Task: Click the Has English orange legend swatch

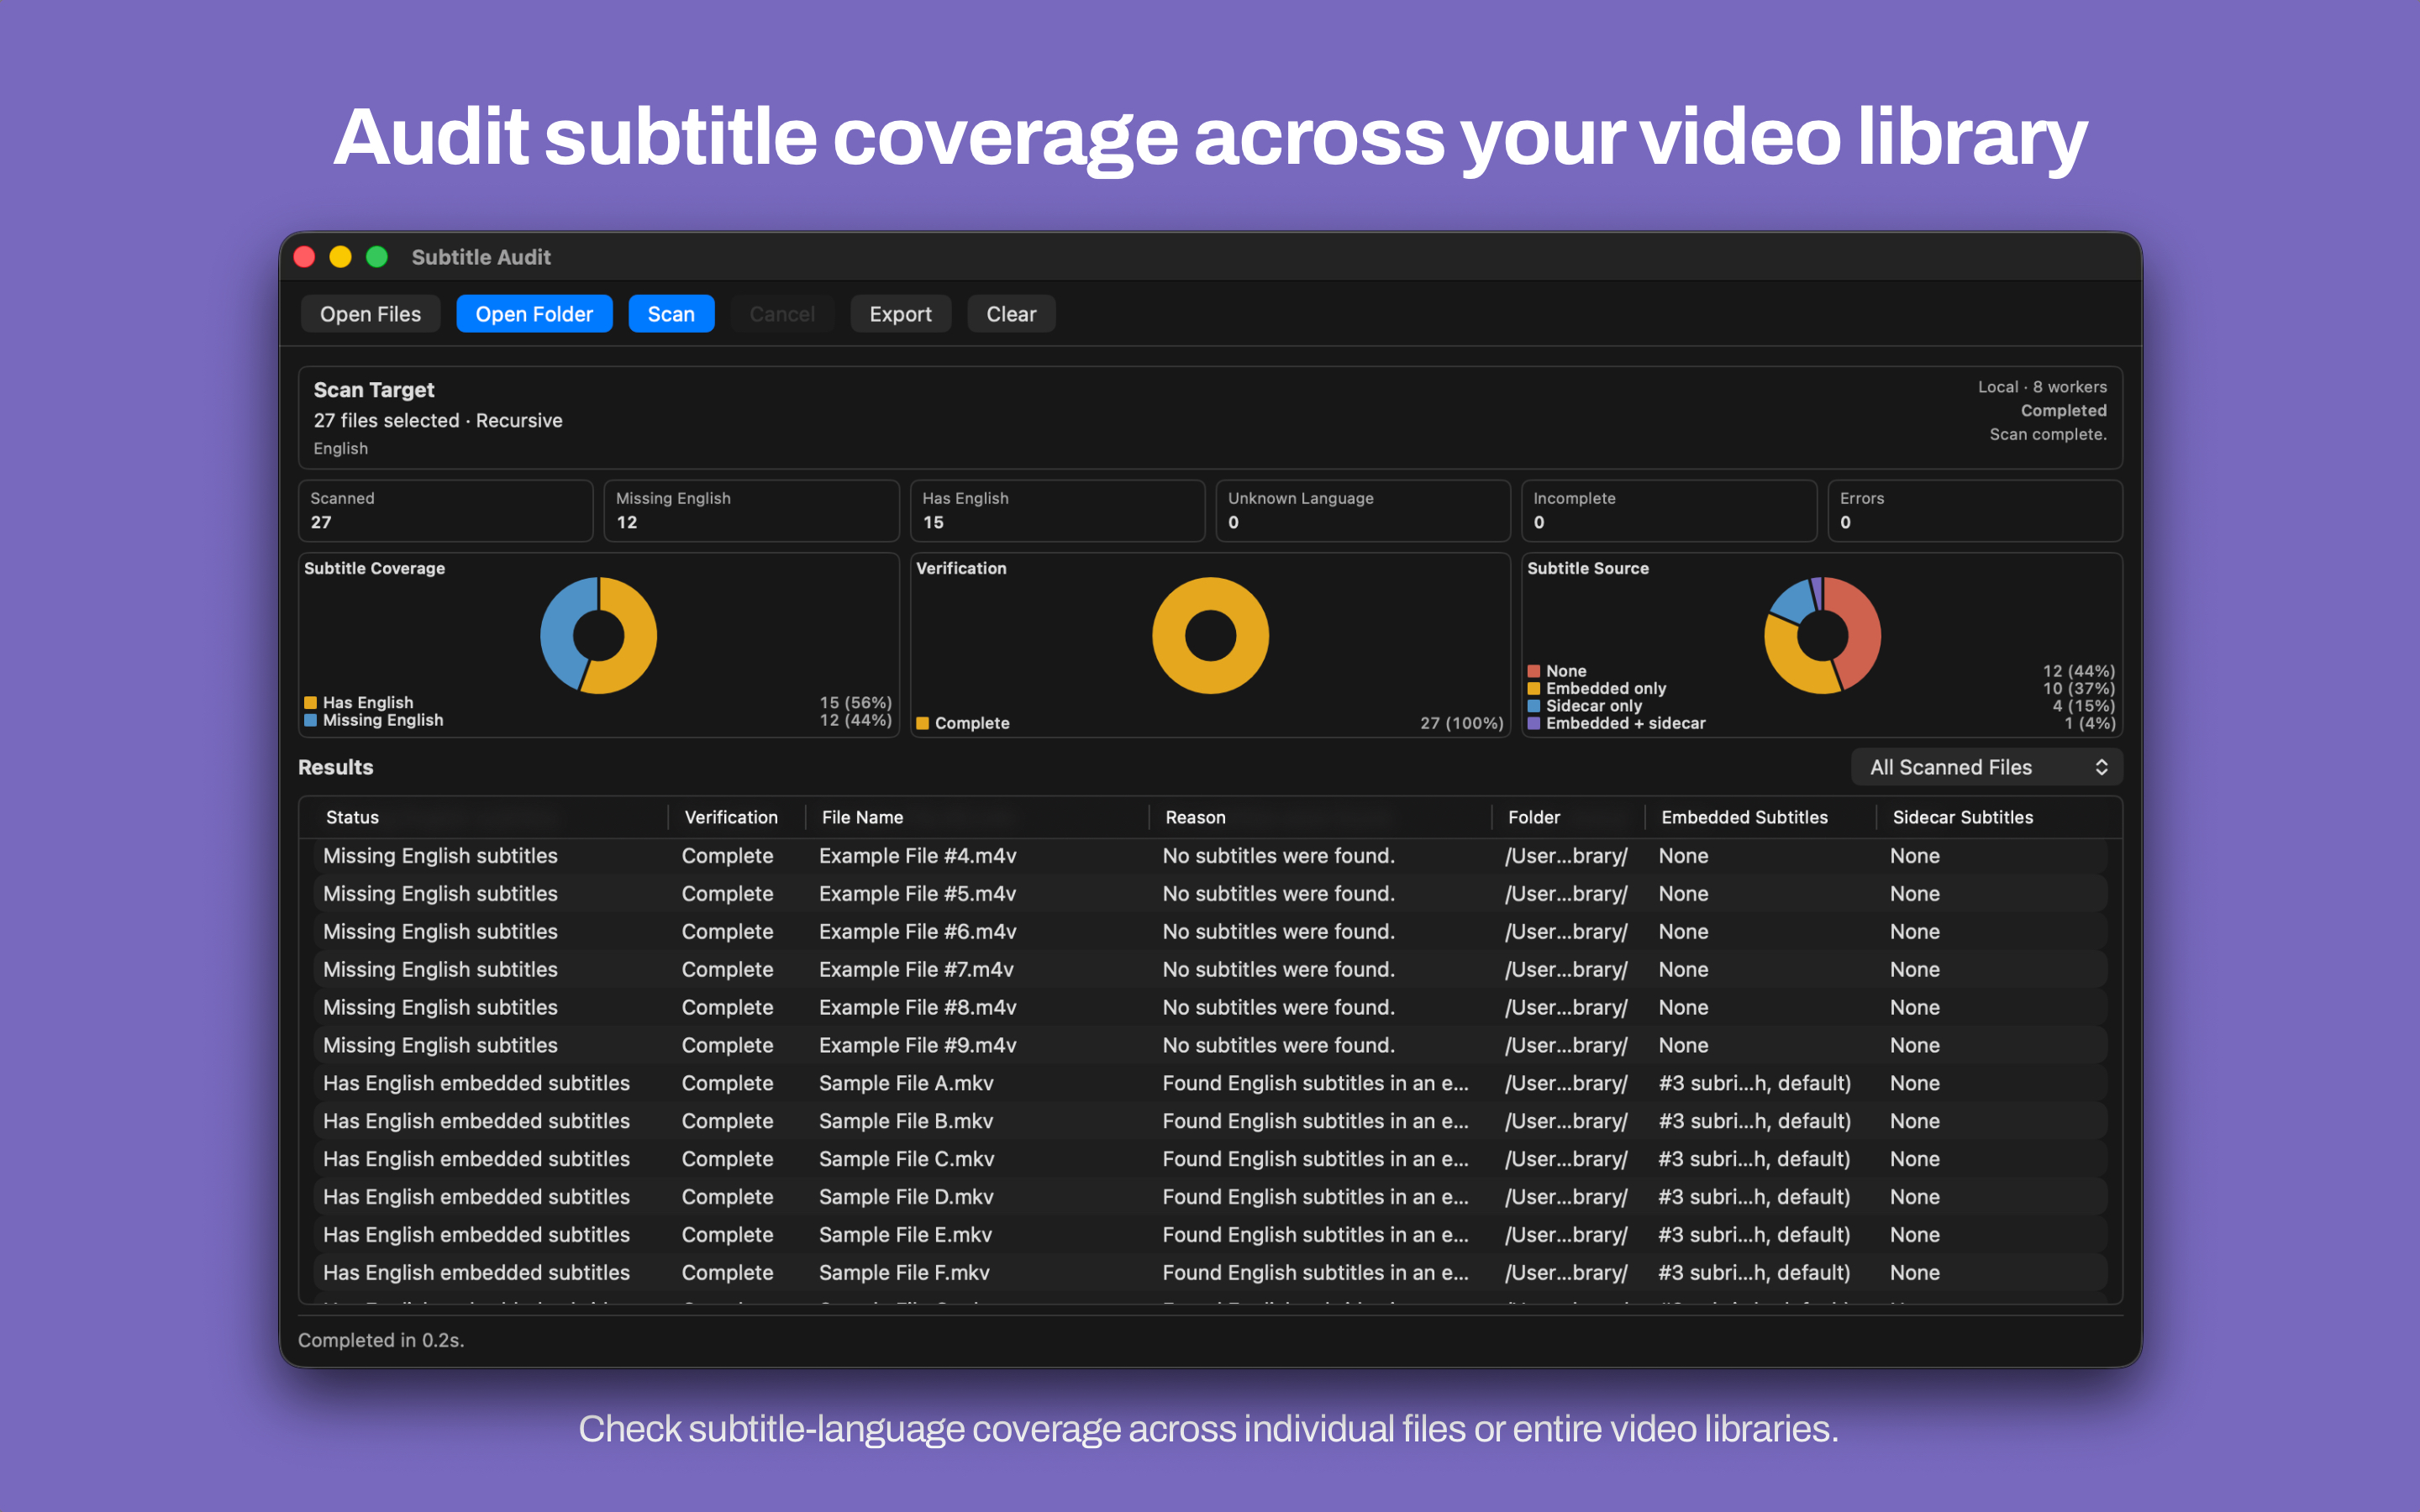Action: 311,703
